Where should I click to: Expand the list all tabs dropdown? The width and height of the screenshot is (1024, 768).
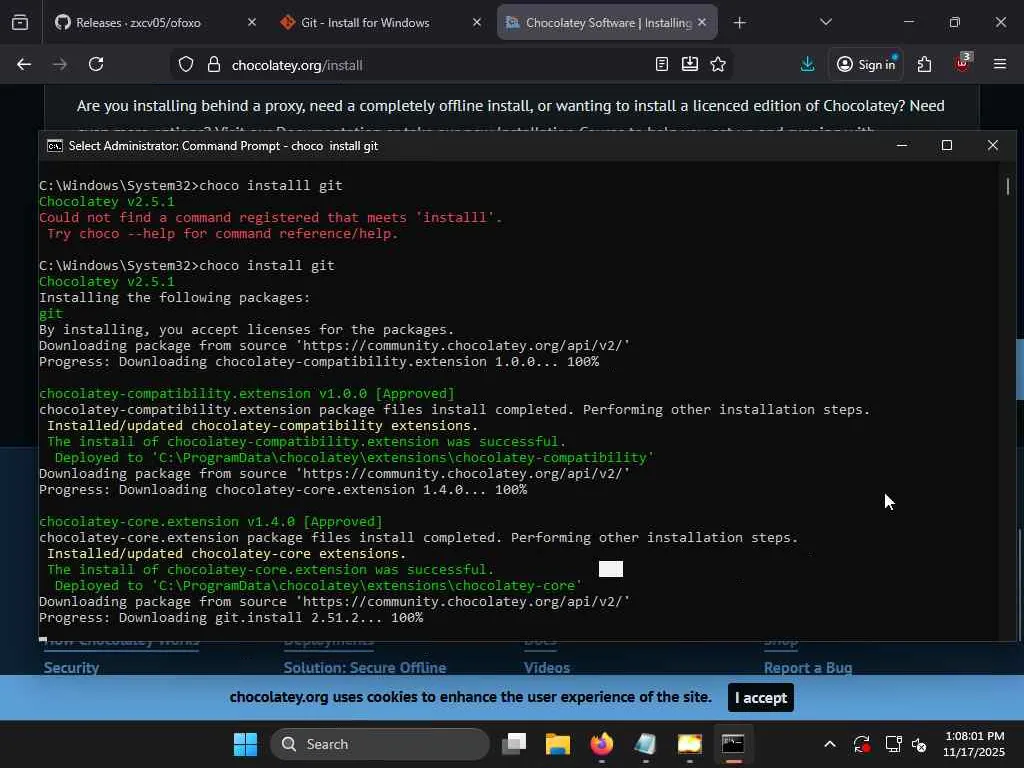tap(825, 22)
